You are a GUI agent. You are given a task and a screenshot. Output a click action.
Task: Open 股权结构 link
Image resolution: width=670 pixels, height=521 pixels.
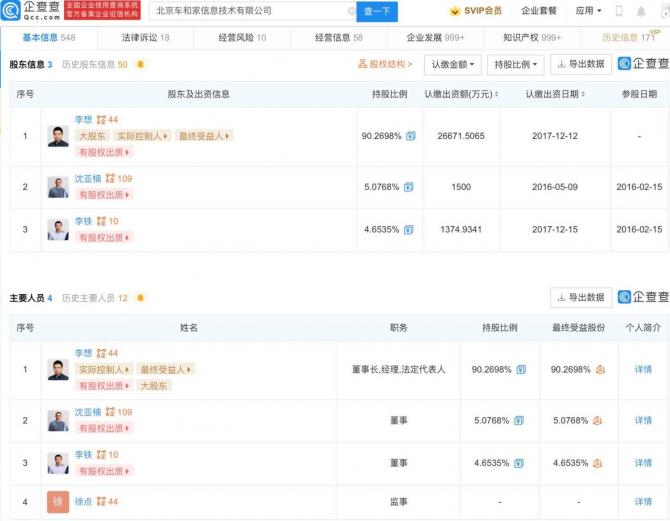pos(385,64)
